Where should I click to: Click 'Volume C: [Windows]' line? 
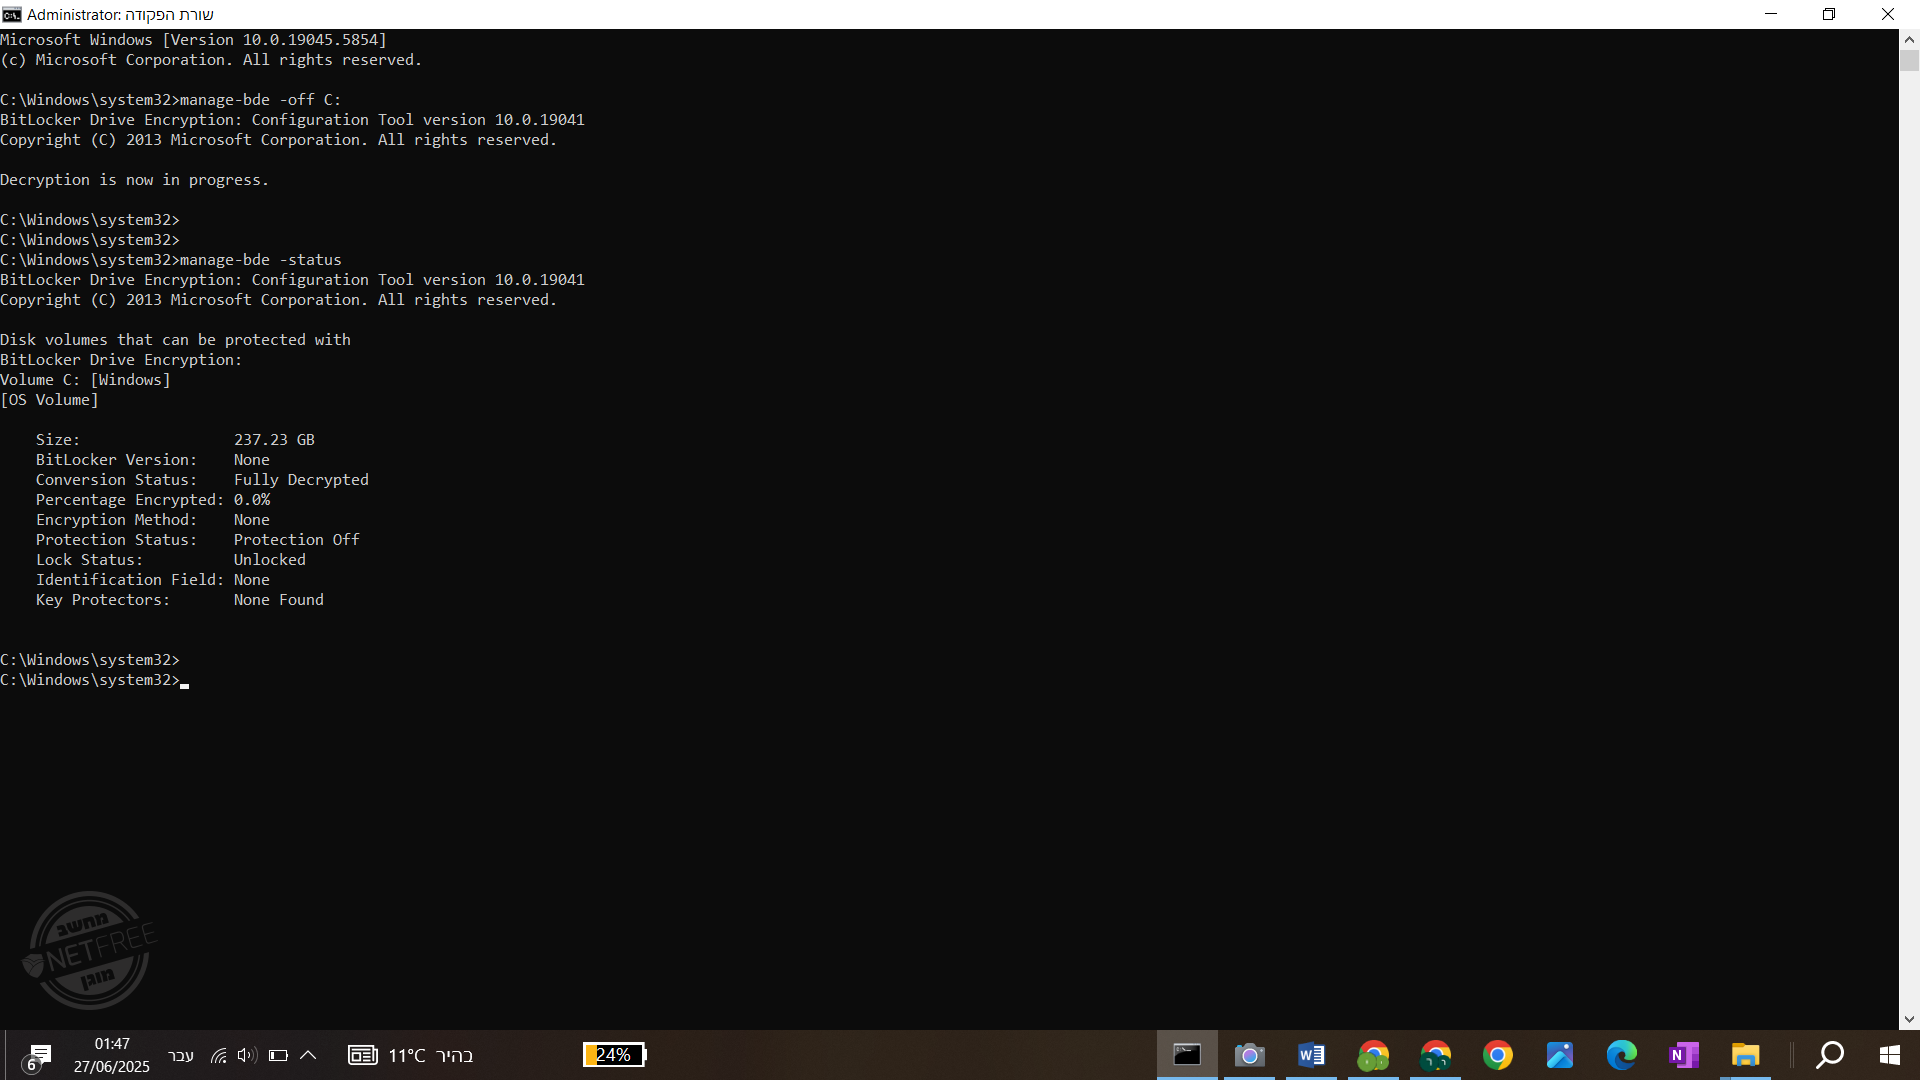85,380
